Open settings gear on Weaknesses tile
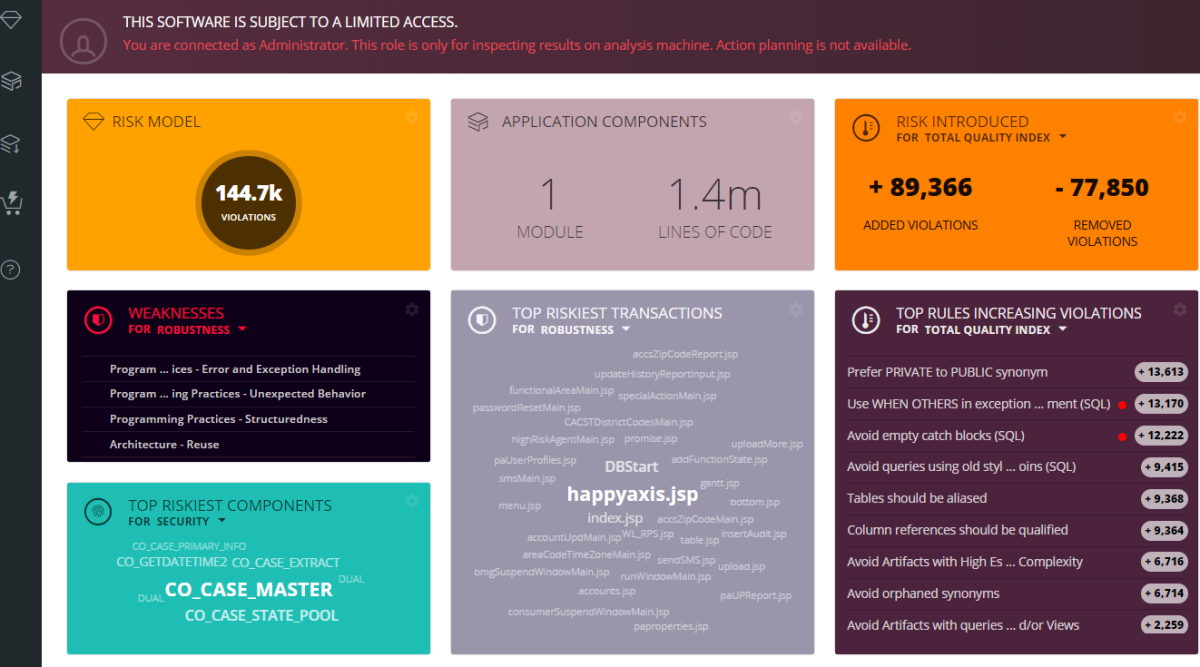This screenshot has width=1200, height=667. (411, 310)
